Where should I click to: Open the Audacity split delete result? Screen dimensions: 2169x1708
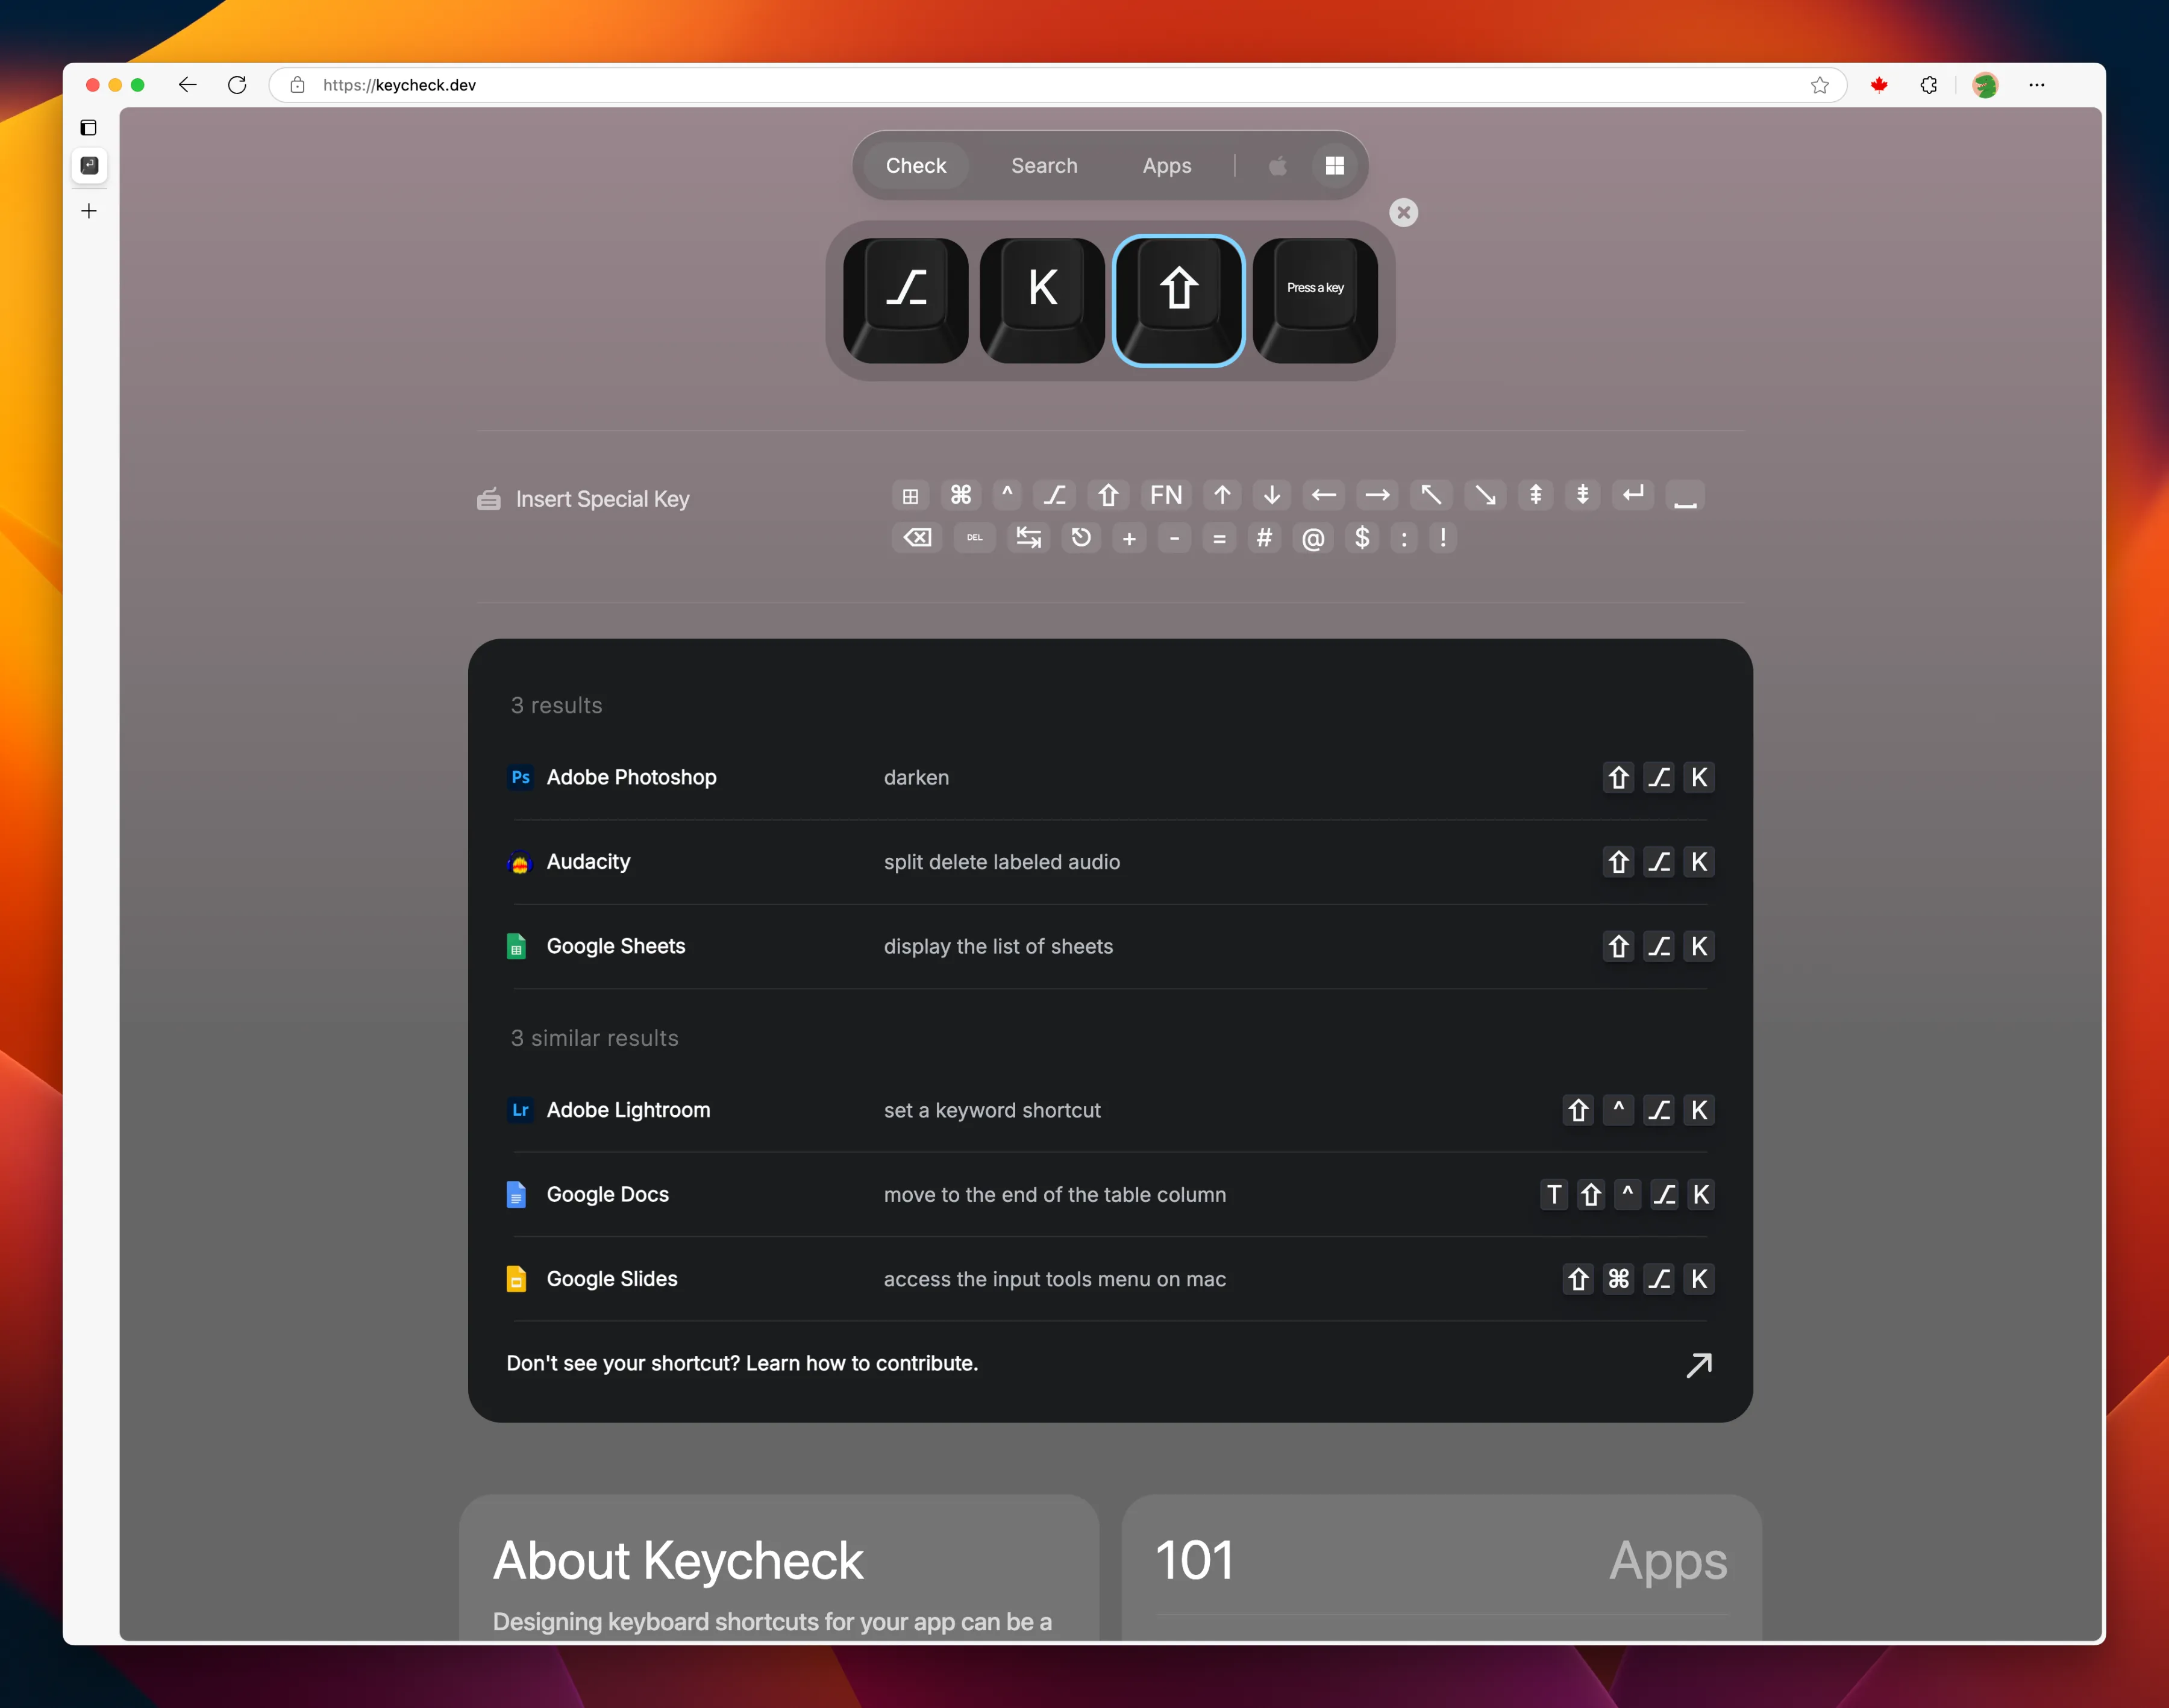tap(1110, 862)
